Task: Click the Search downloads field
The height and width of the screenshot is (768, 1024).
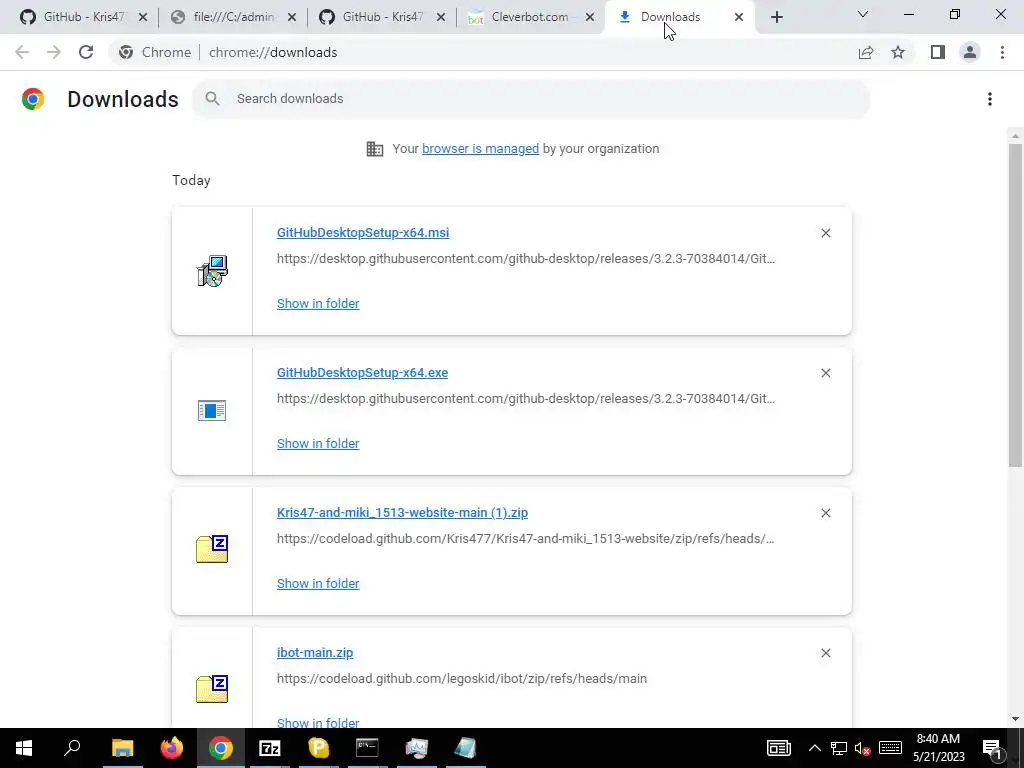Action: 531,99
